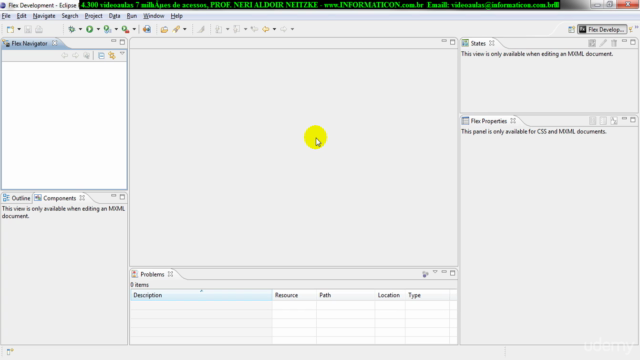Switch to the Outline tab
The width and height of the screenshot is (640, 360).
17,198
